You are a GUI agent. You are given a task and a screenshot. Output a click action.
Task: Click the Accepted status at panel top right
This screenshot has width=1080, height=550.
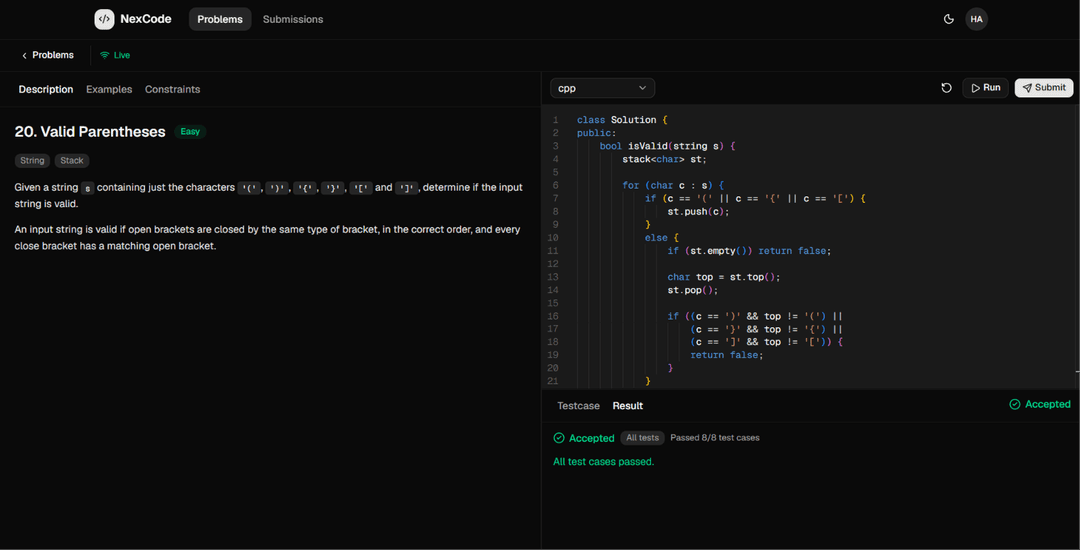pos(1039,404)
